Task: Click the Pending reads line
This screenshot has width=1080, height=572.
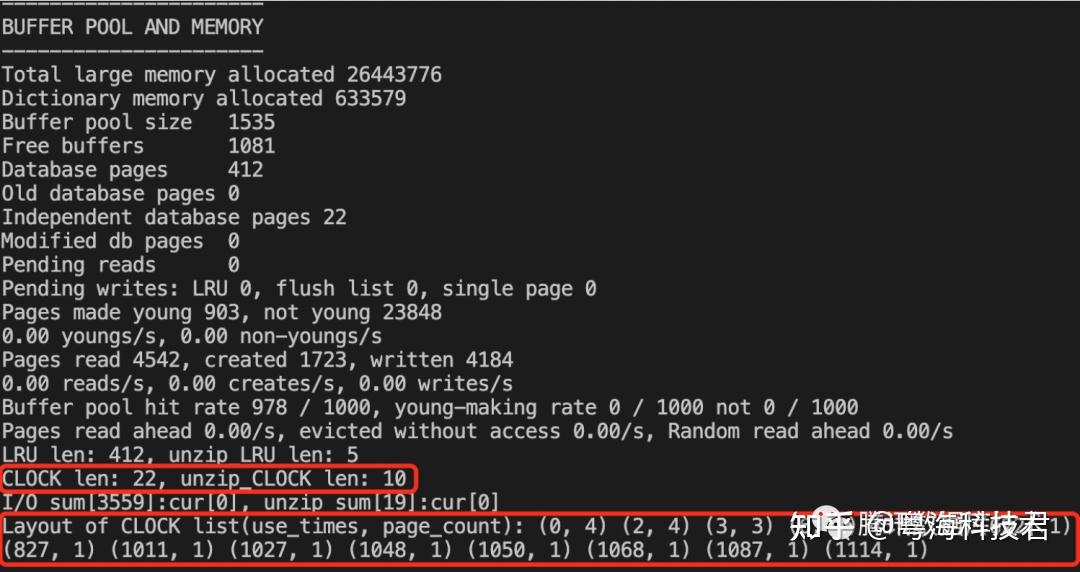Action: click(x=121, y=265)
